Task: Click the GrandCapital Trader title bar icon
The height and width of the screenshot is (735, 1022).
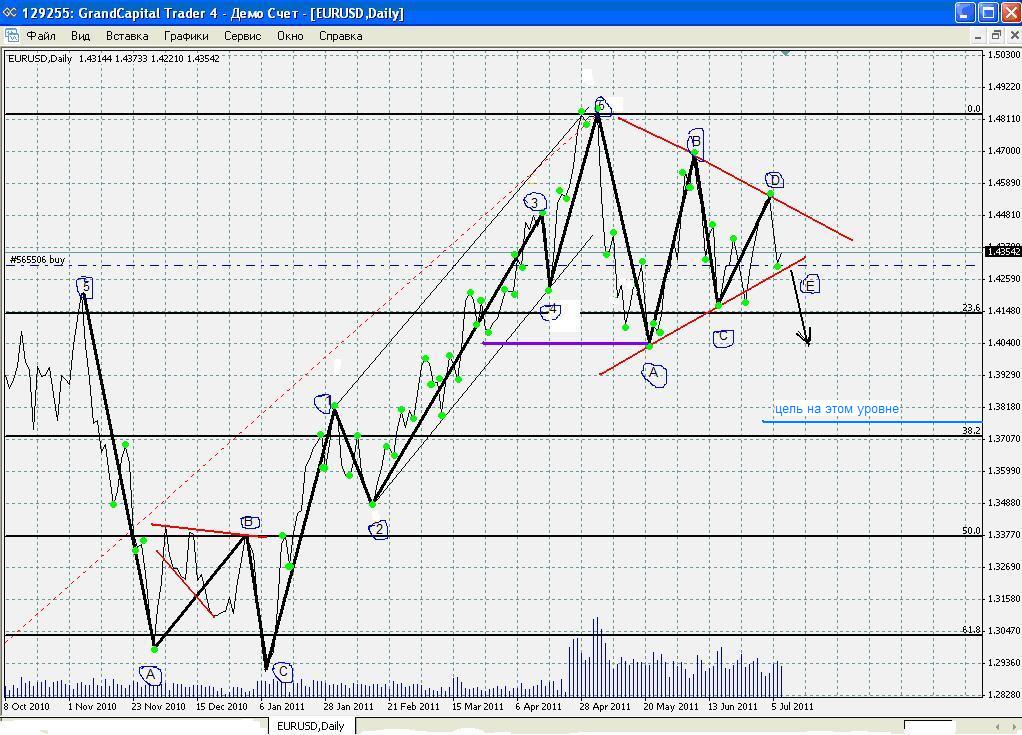Action: 10,12
